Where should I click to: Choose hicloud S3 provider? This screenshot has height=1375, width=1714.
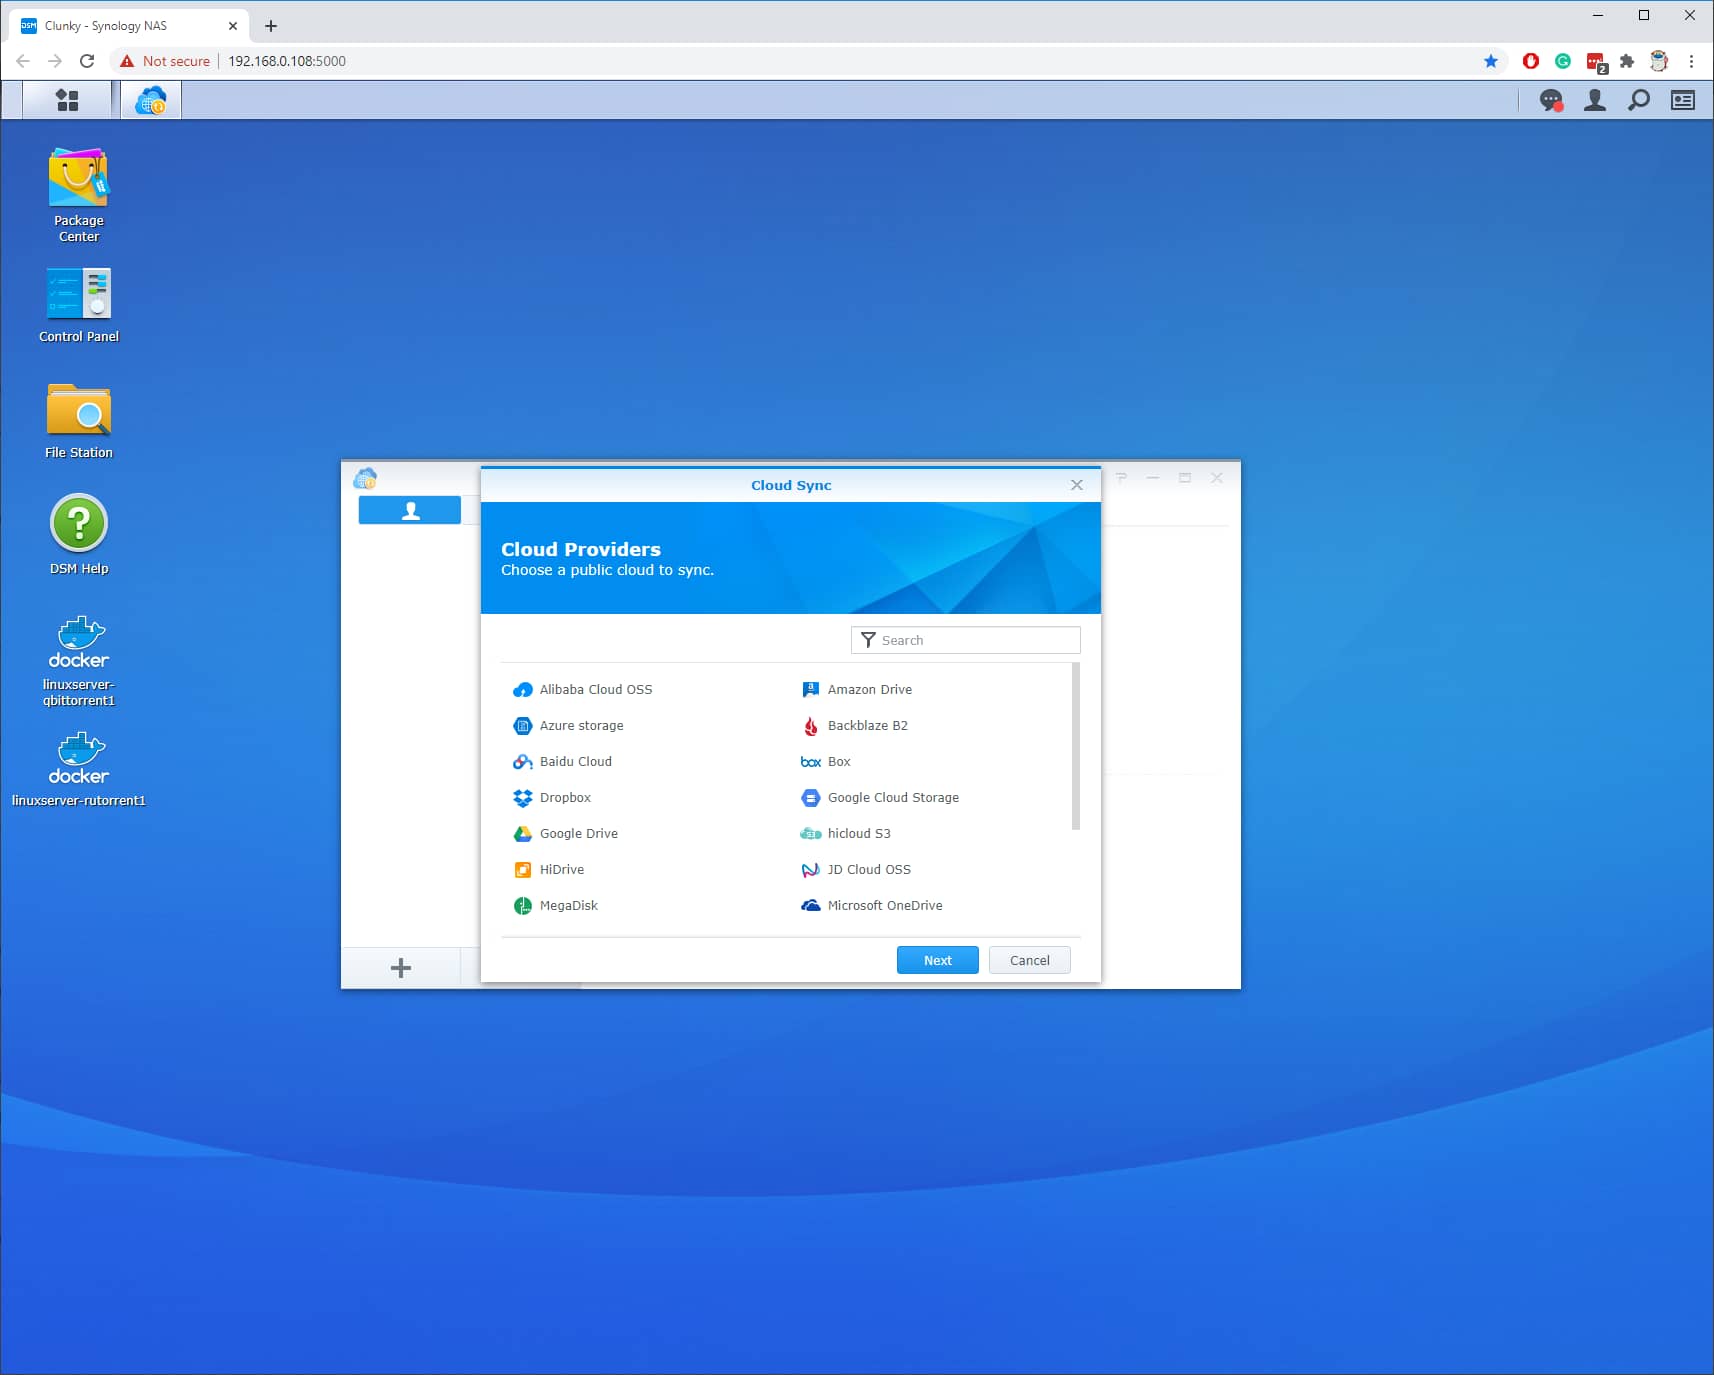846,833
